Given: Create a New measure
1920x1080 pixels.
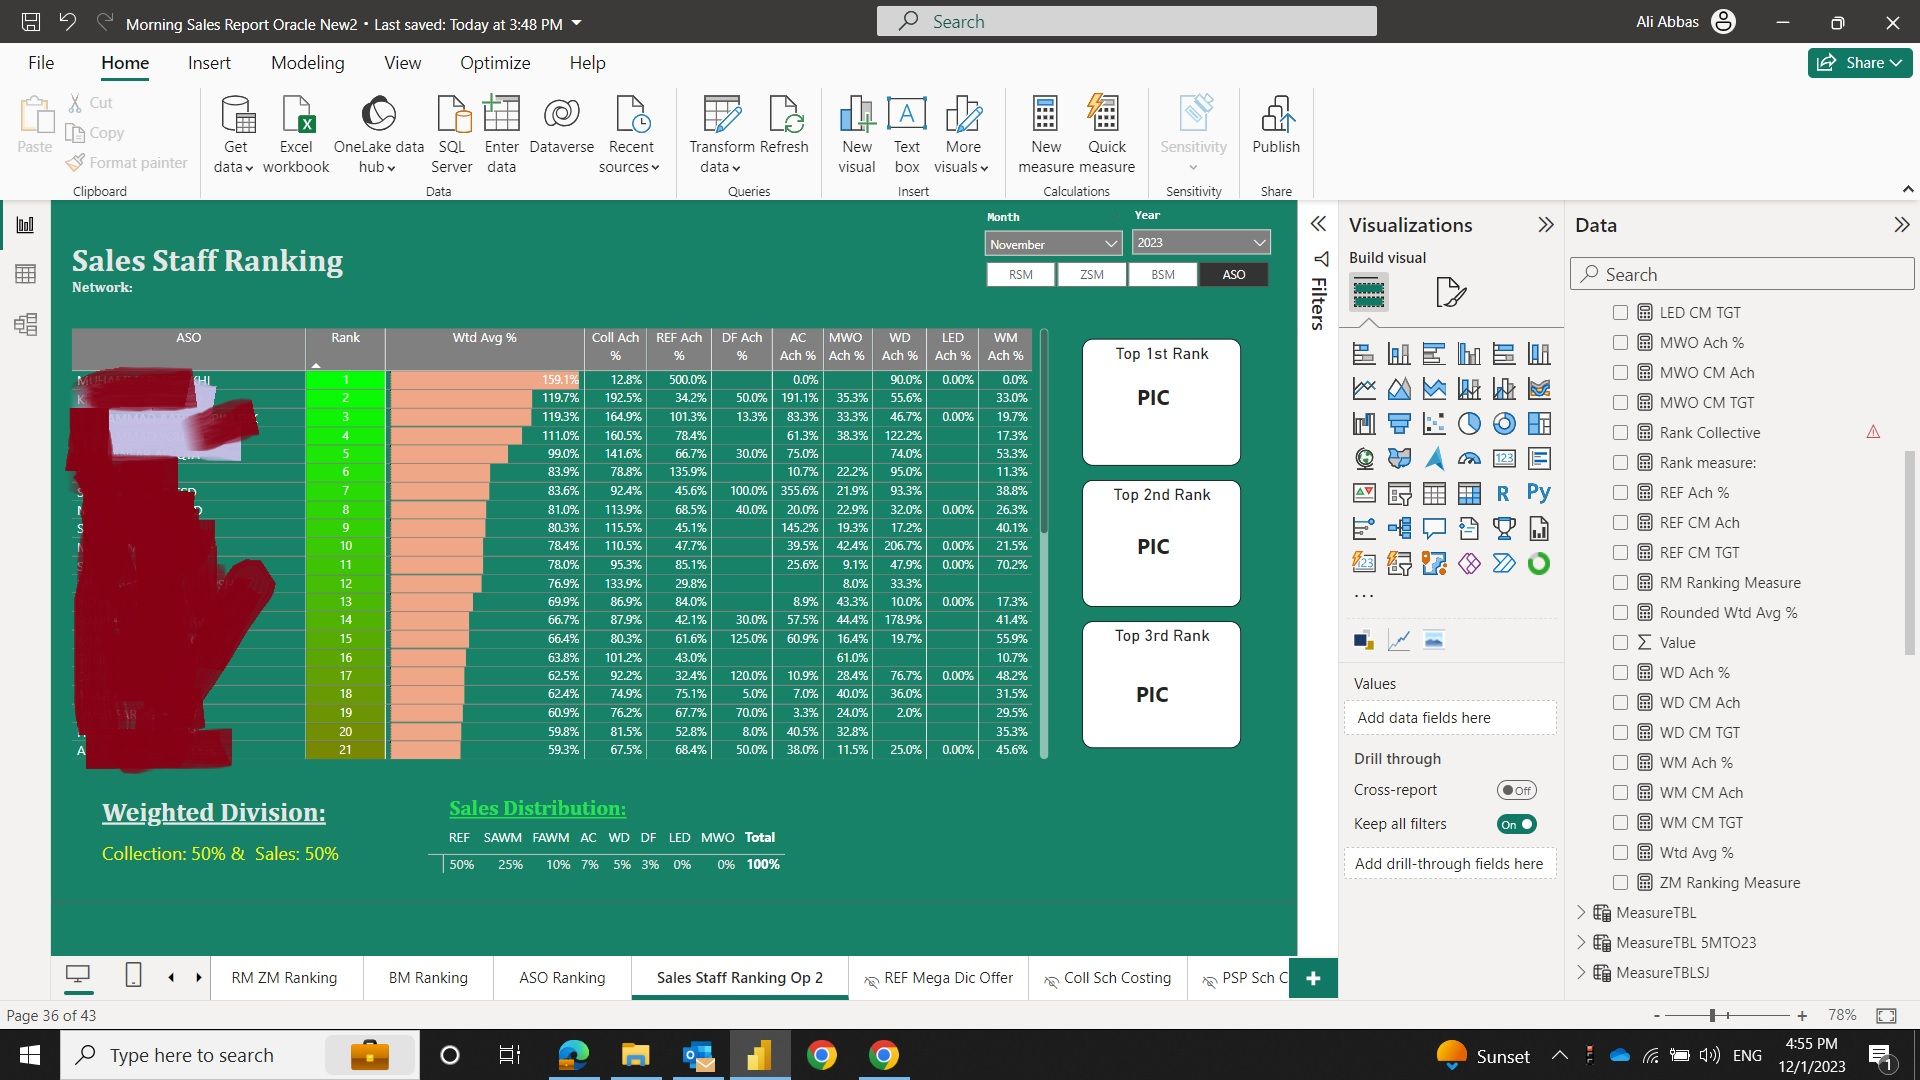Looking at the screenshot, I should tap(1046, 134).
